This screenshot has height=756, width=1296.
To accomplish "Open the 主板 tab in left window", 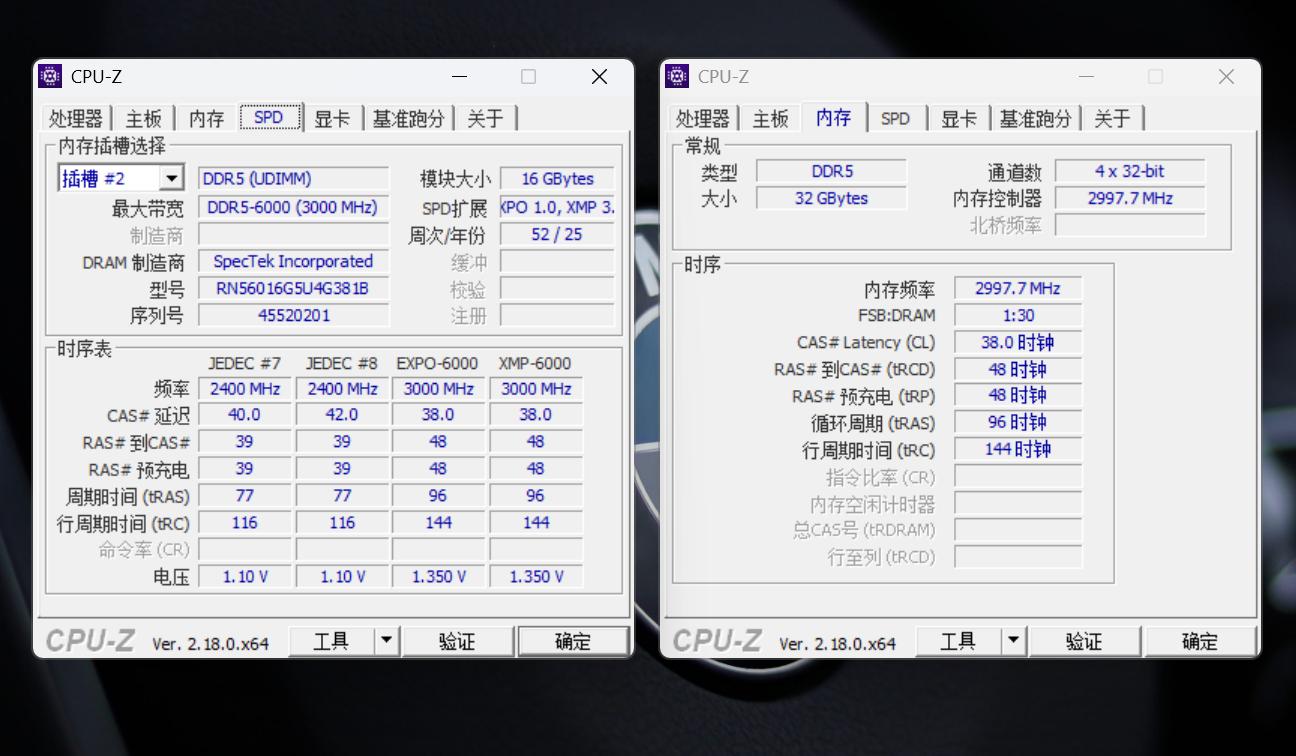I will pos(143,117).
